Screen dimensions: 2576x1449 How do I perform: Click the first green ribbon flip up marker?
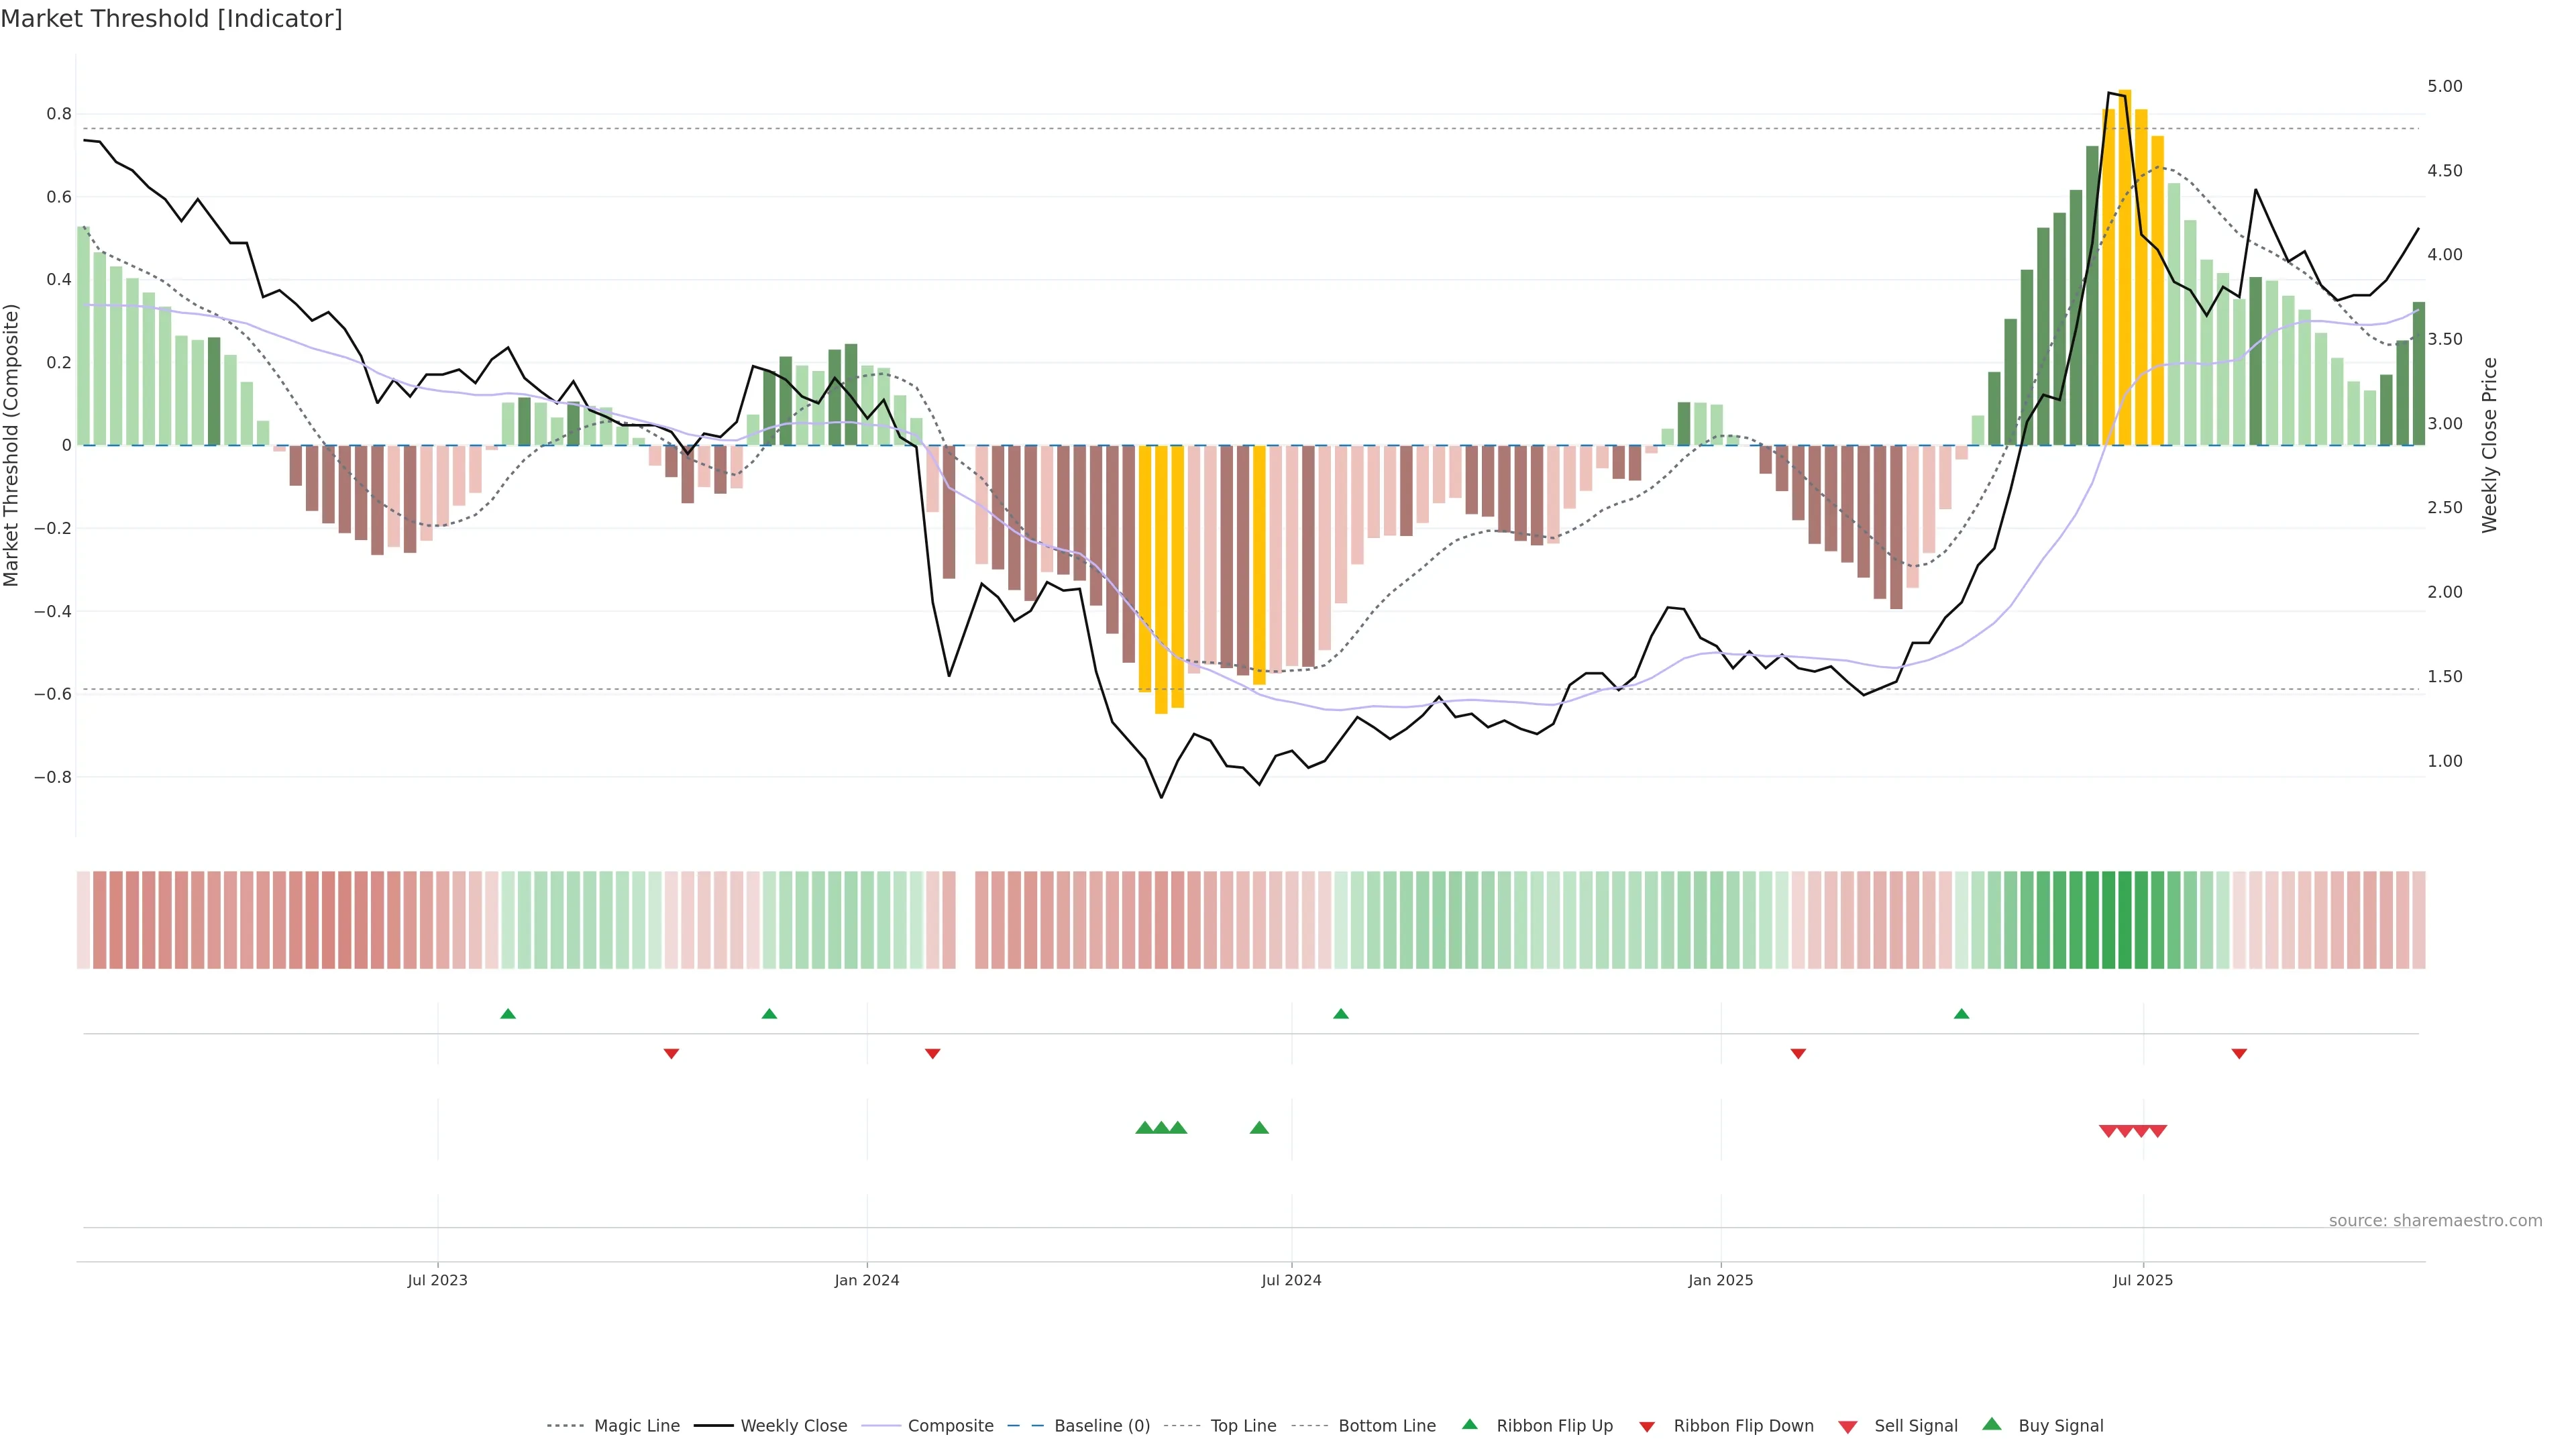(x=508, y=1014)
